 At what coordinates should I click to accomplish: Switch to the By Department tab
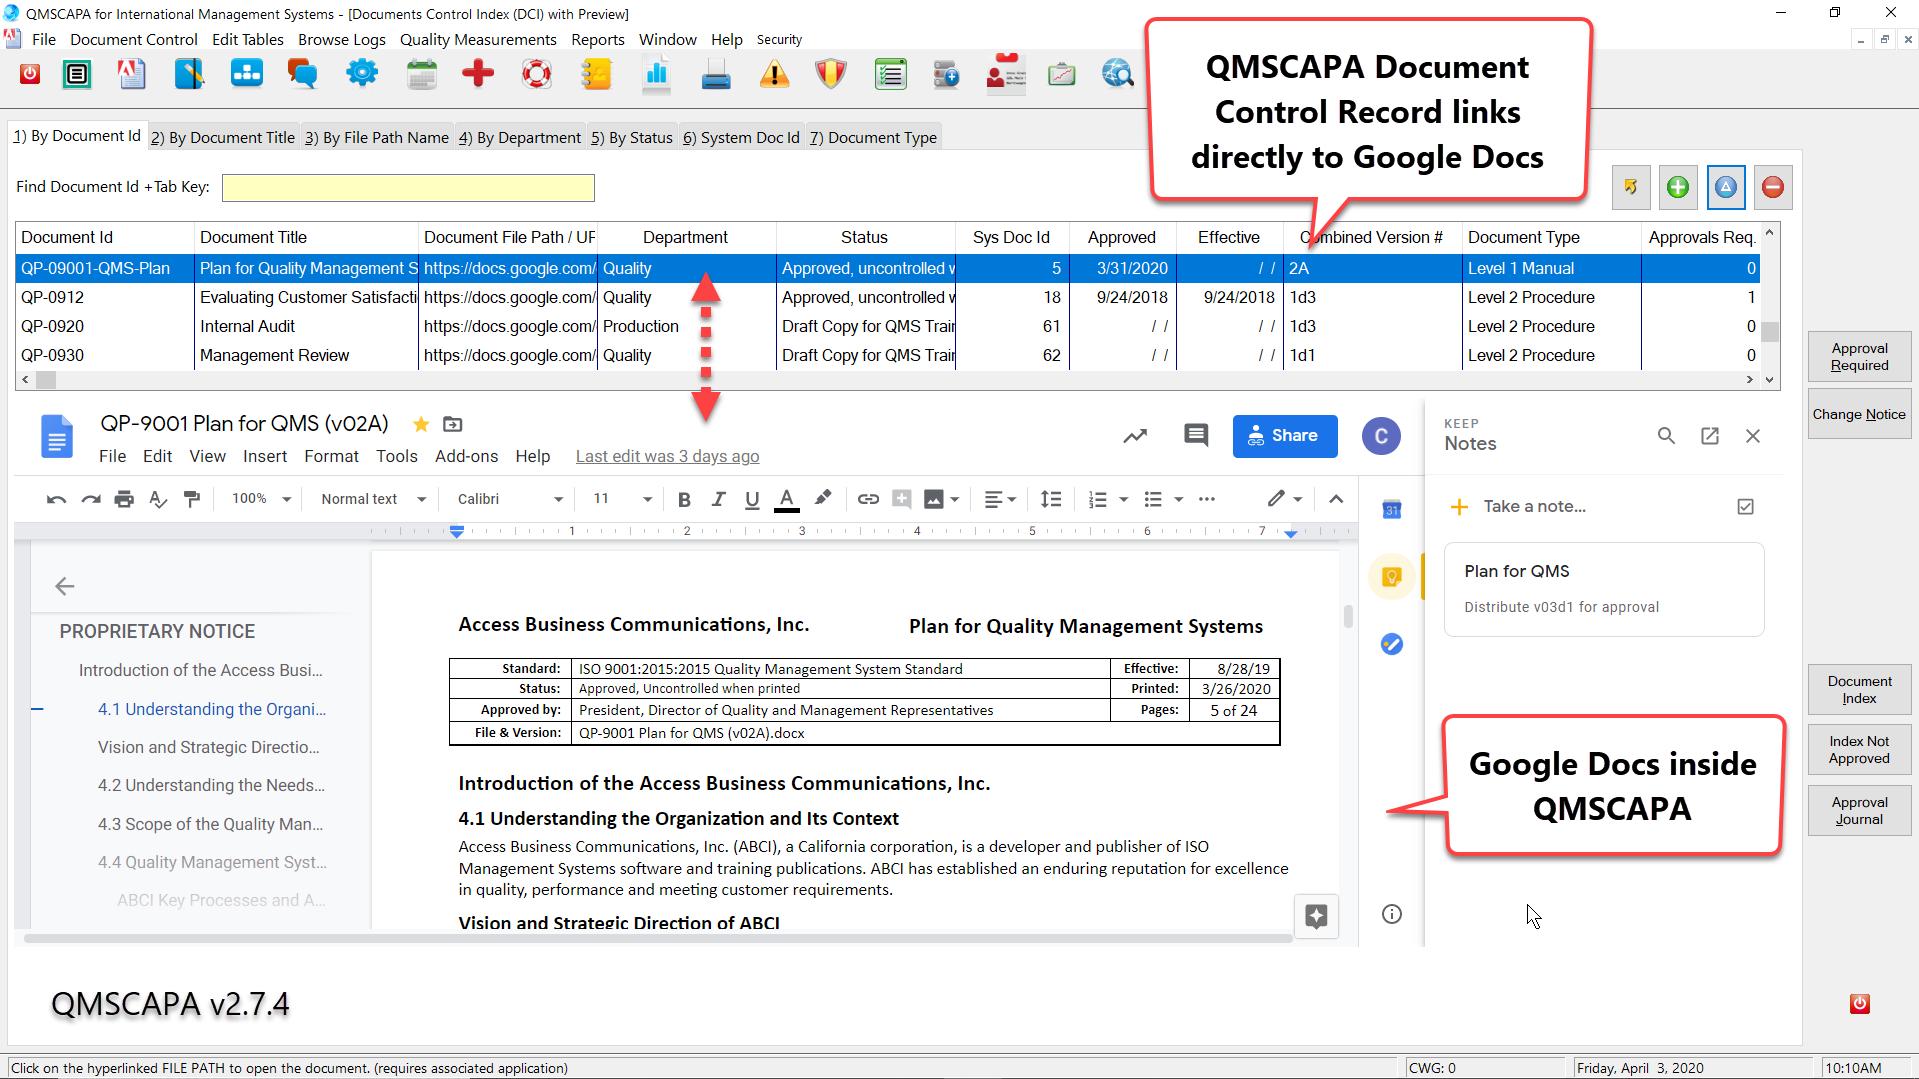tap(519, 137)
